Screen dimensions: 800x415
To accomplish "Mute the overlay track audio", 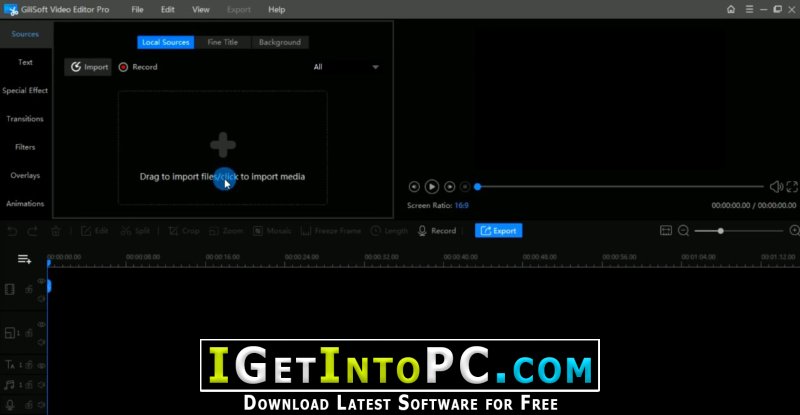I will coord(41,342).
